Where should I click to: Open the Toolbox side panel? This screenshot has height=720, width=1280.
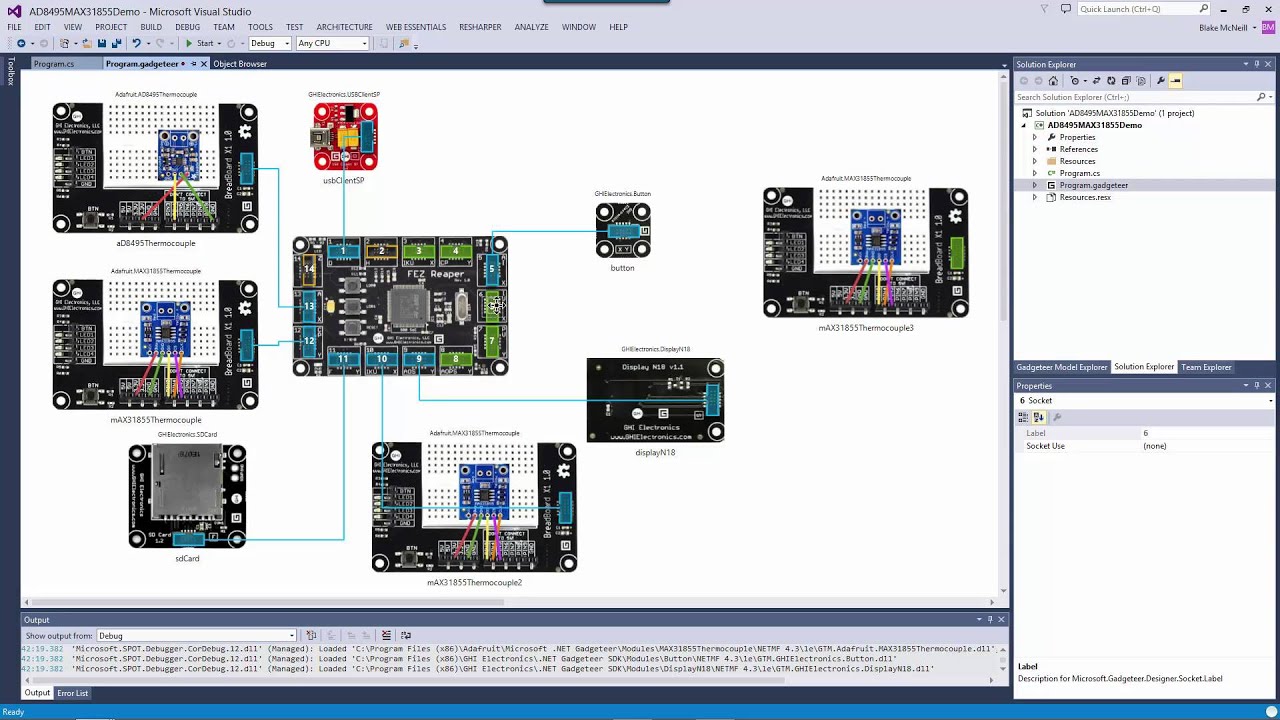tap(11, 71)
